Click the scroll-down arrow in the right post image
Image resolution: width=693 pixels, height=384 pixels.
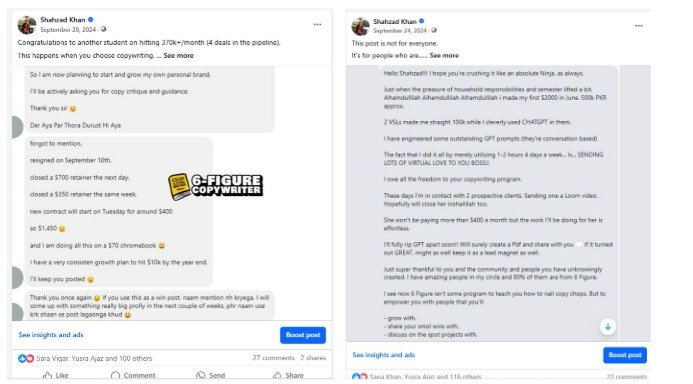(608, 327)
